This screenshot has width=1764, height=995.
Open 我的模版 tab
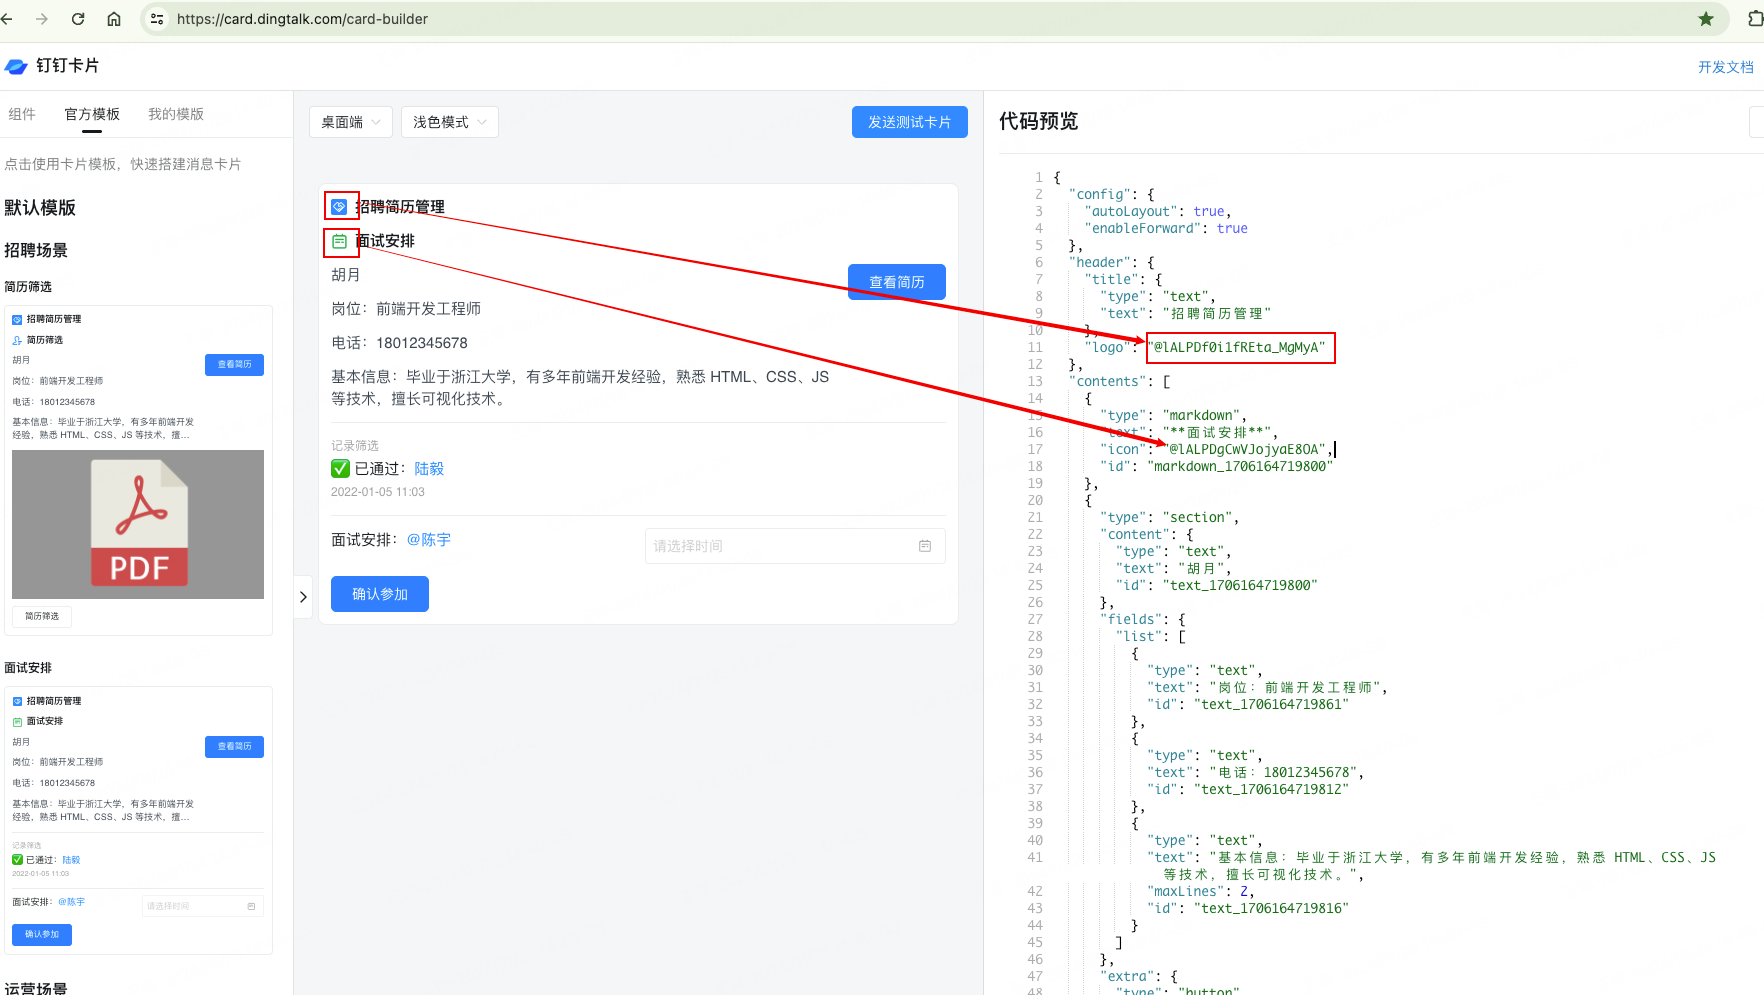[176, 114]
